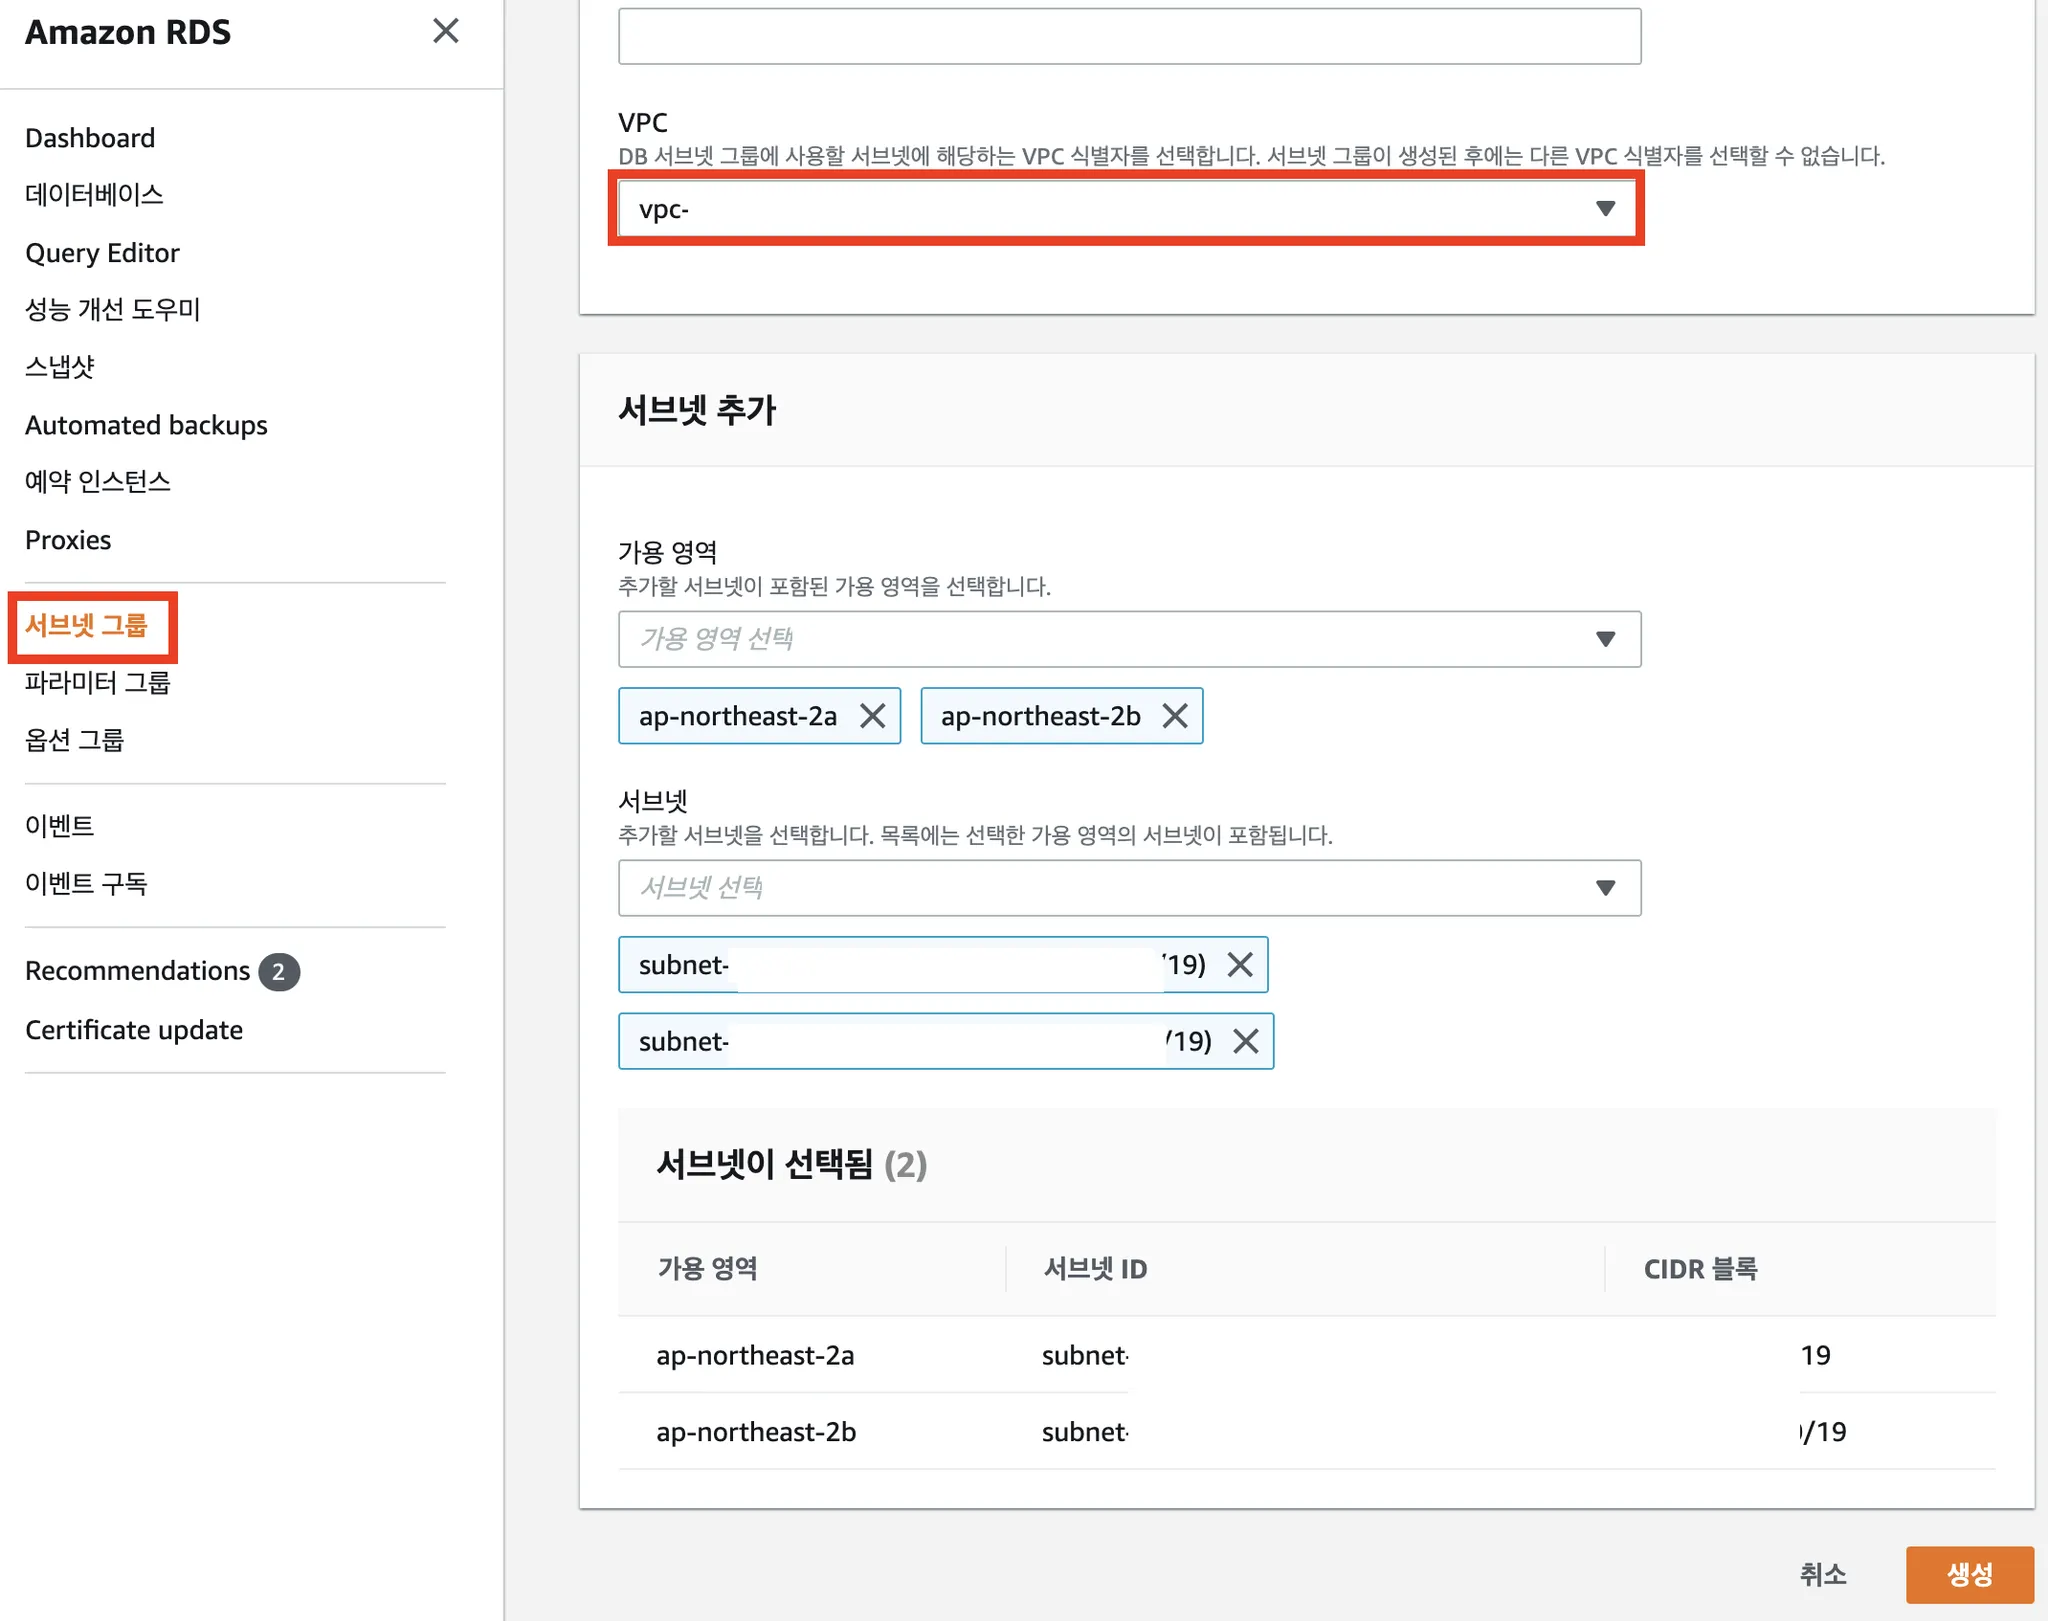Viewport: 2048px width, 1621px height.
Task: Remove the second selected subnet chip
Action: pos(1246,1042)
